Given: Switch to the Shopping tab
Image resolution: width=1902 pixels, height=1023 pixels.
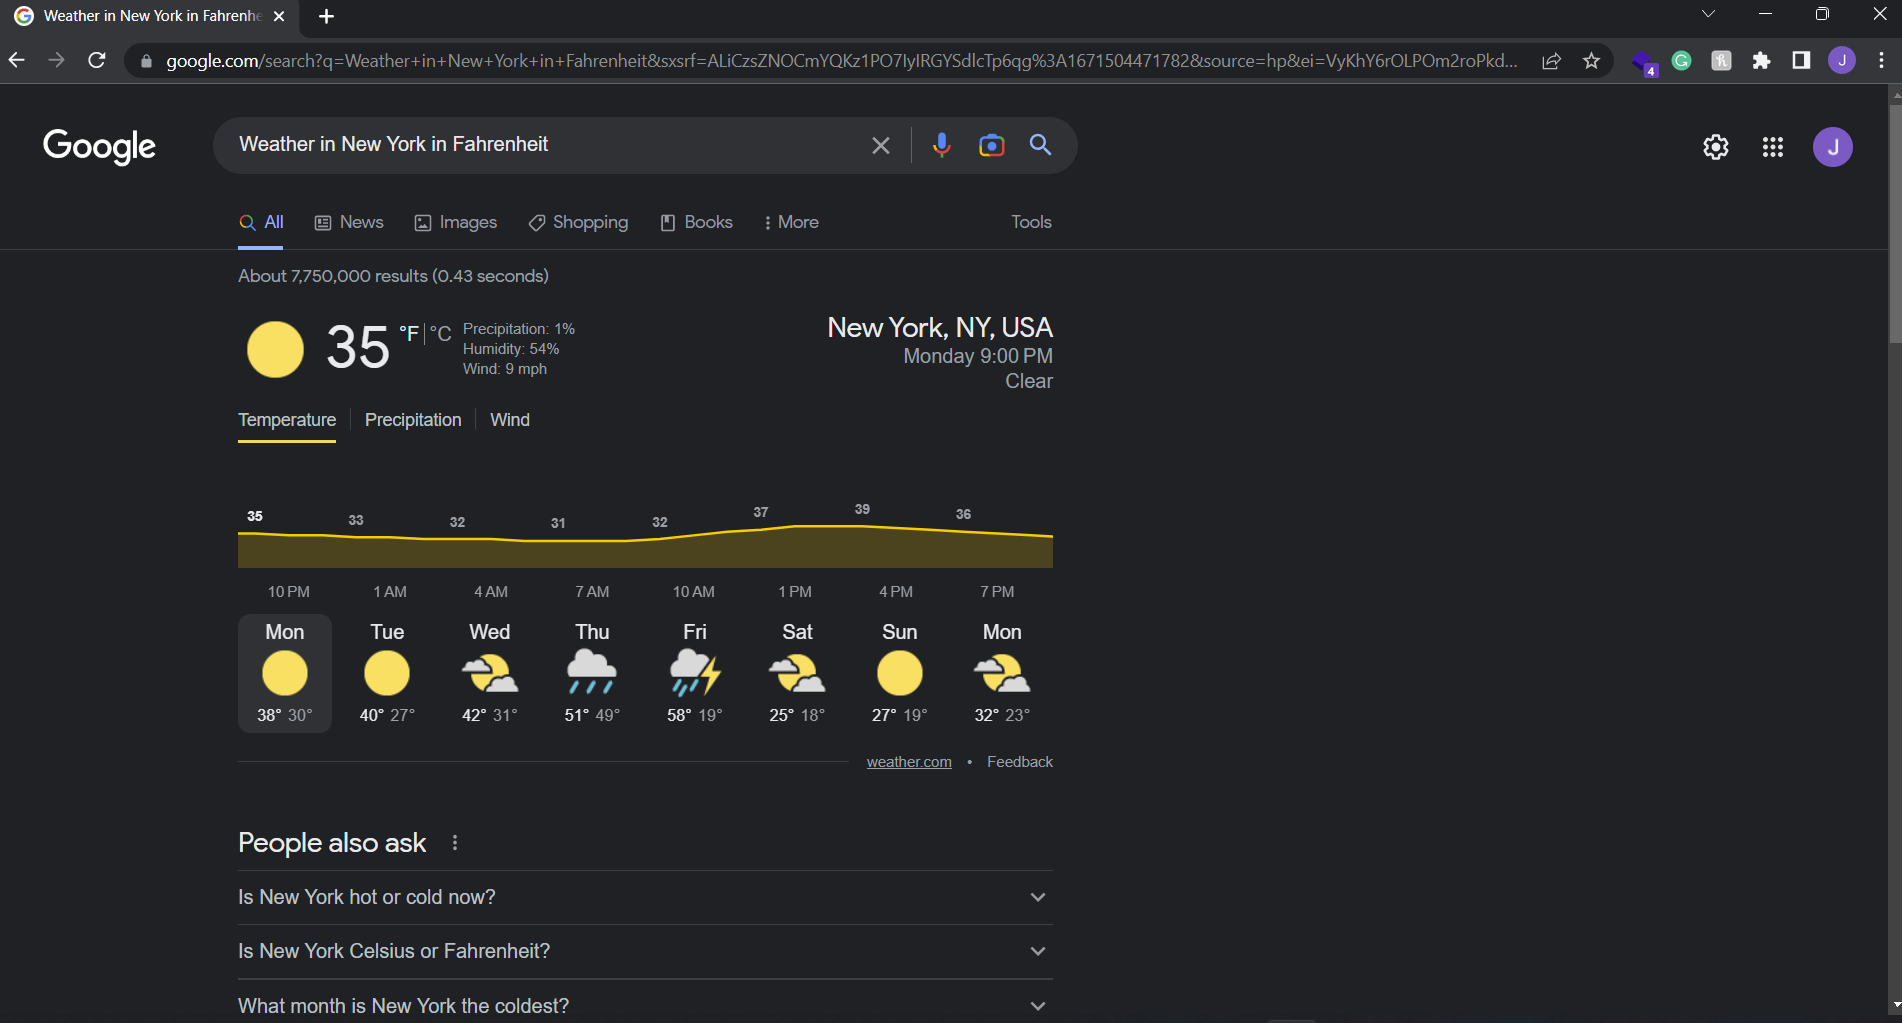Looking at the screenshot, I should pos(578,222).
